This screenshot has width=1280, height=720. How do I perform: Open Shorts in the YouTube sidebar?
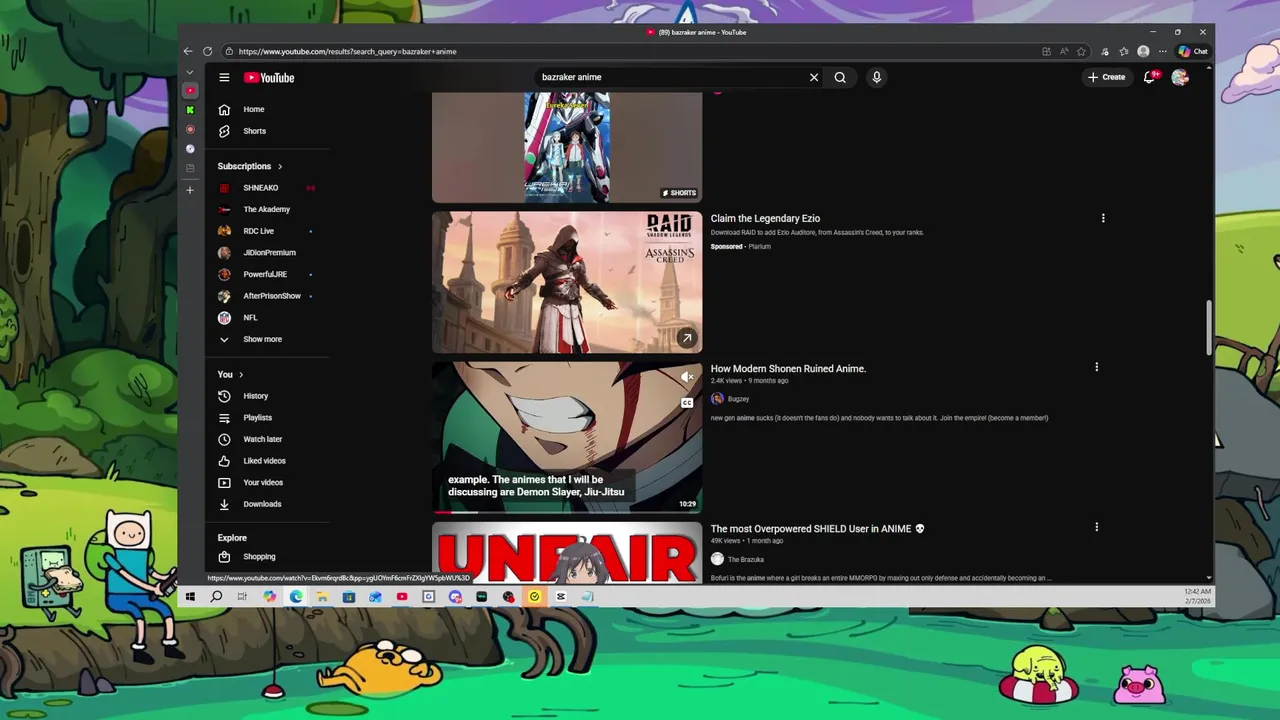click(268, 131)
